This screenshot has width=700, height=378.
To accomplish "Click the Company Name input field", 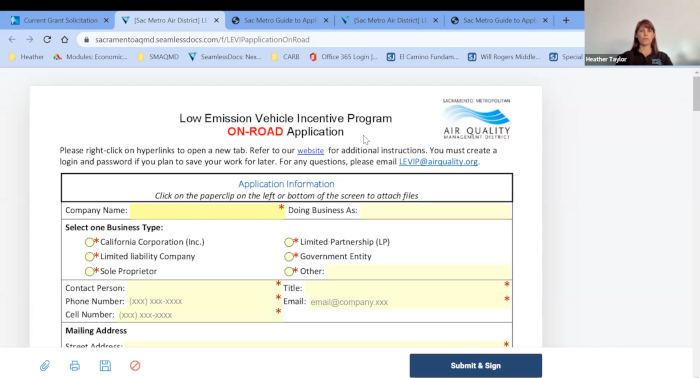I will (x=207, y=211).
